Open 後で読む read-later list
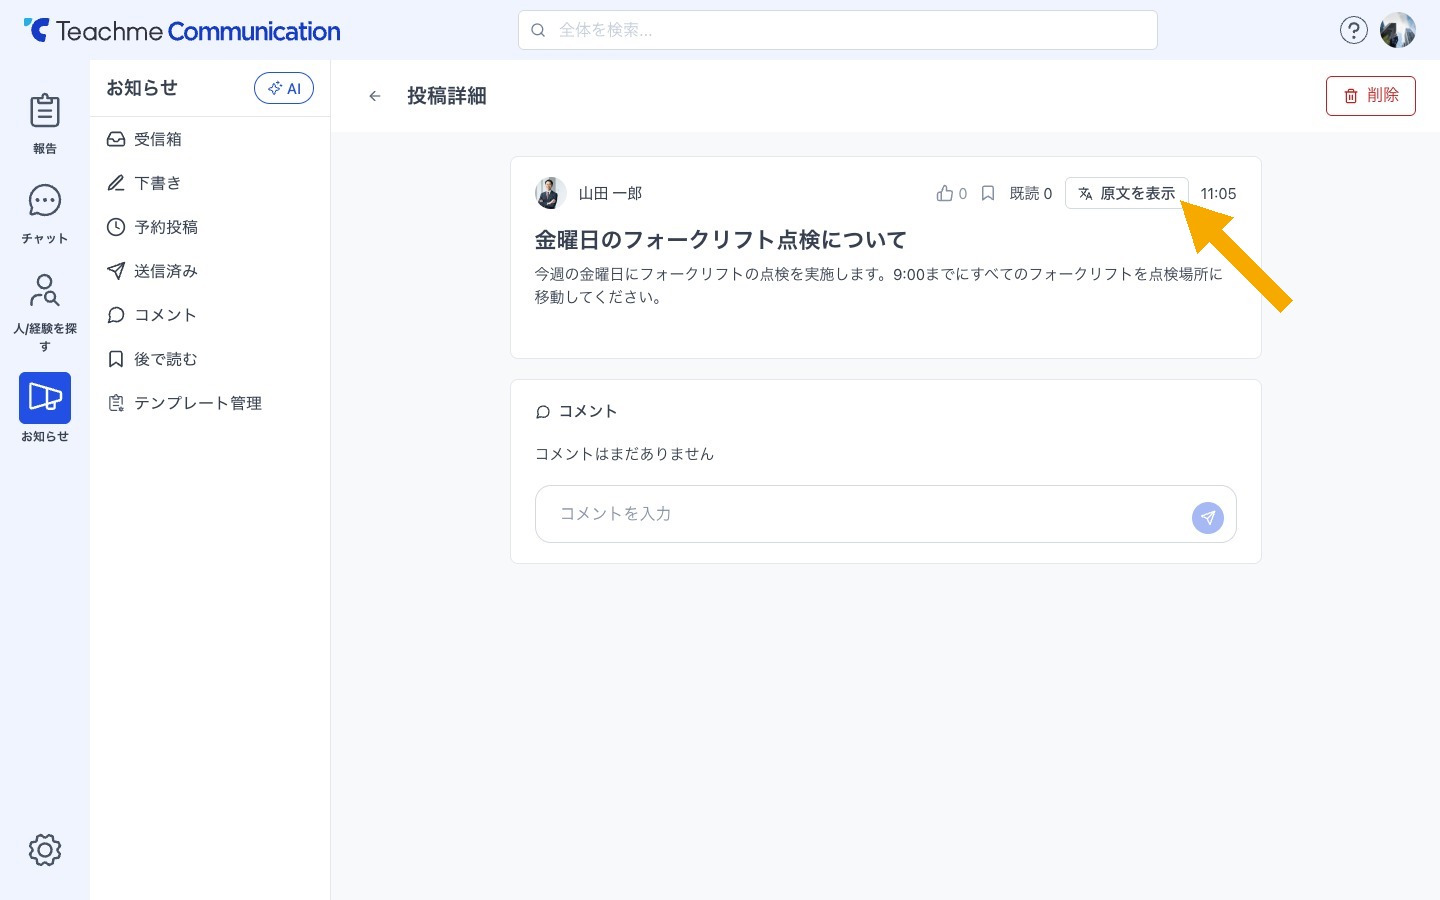This screenshot has height=900, width=1440. tap(210, 359)
